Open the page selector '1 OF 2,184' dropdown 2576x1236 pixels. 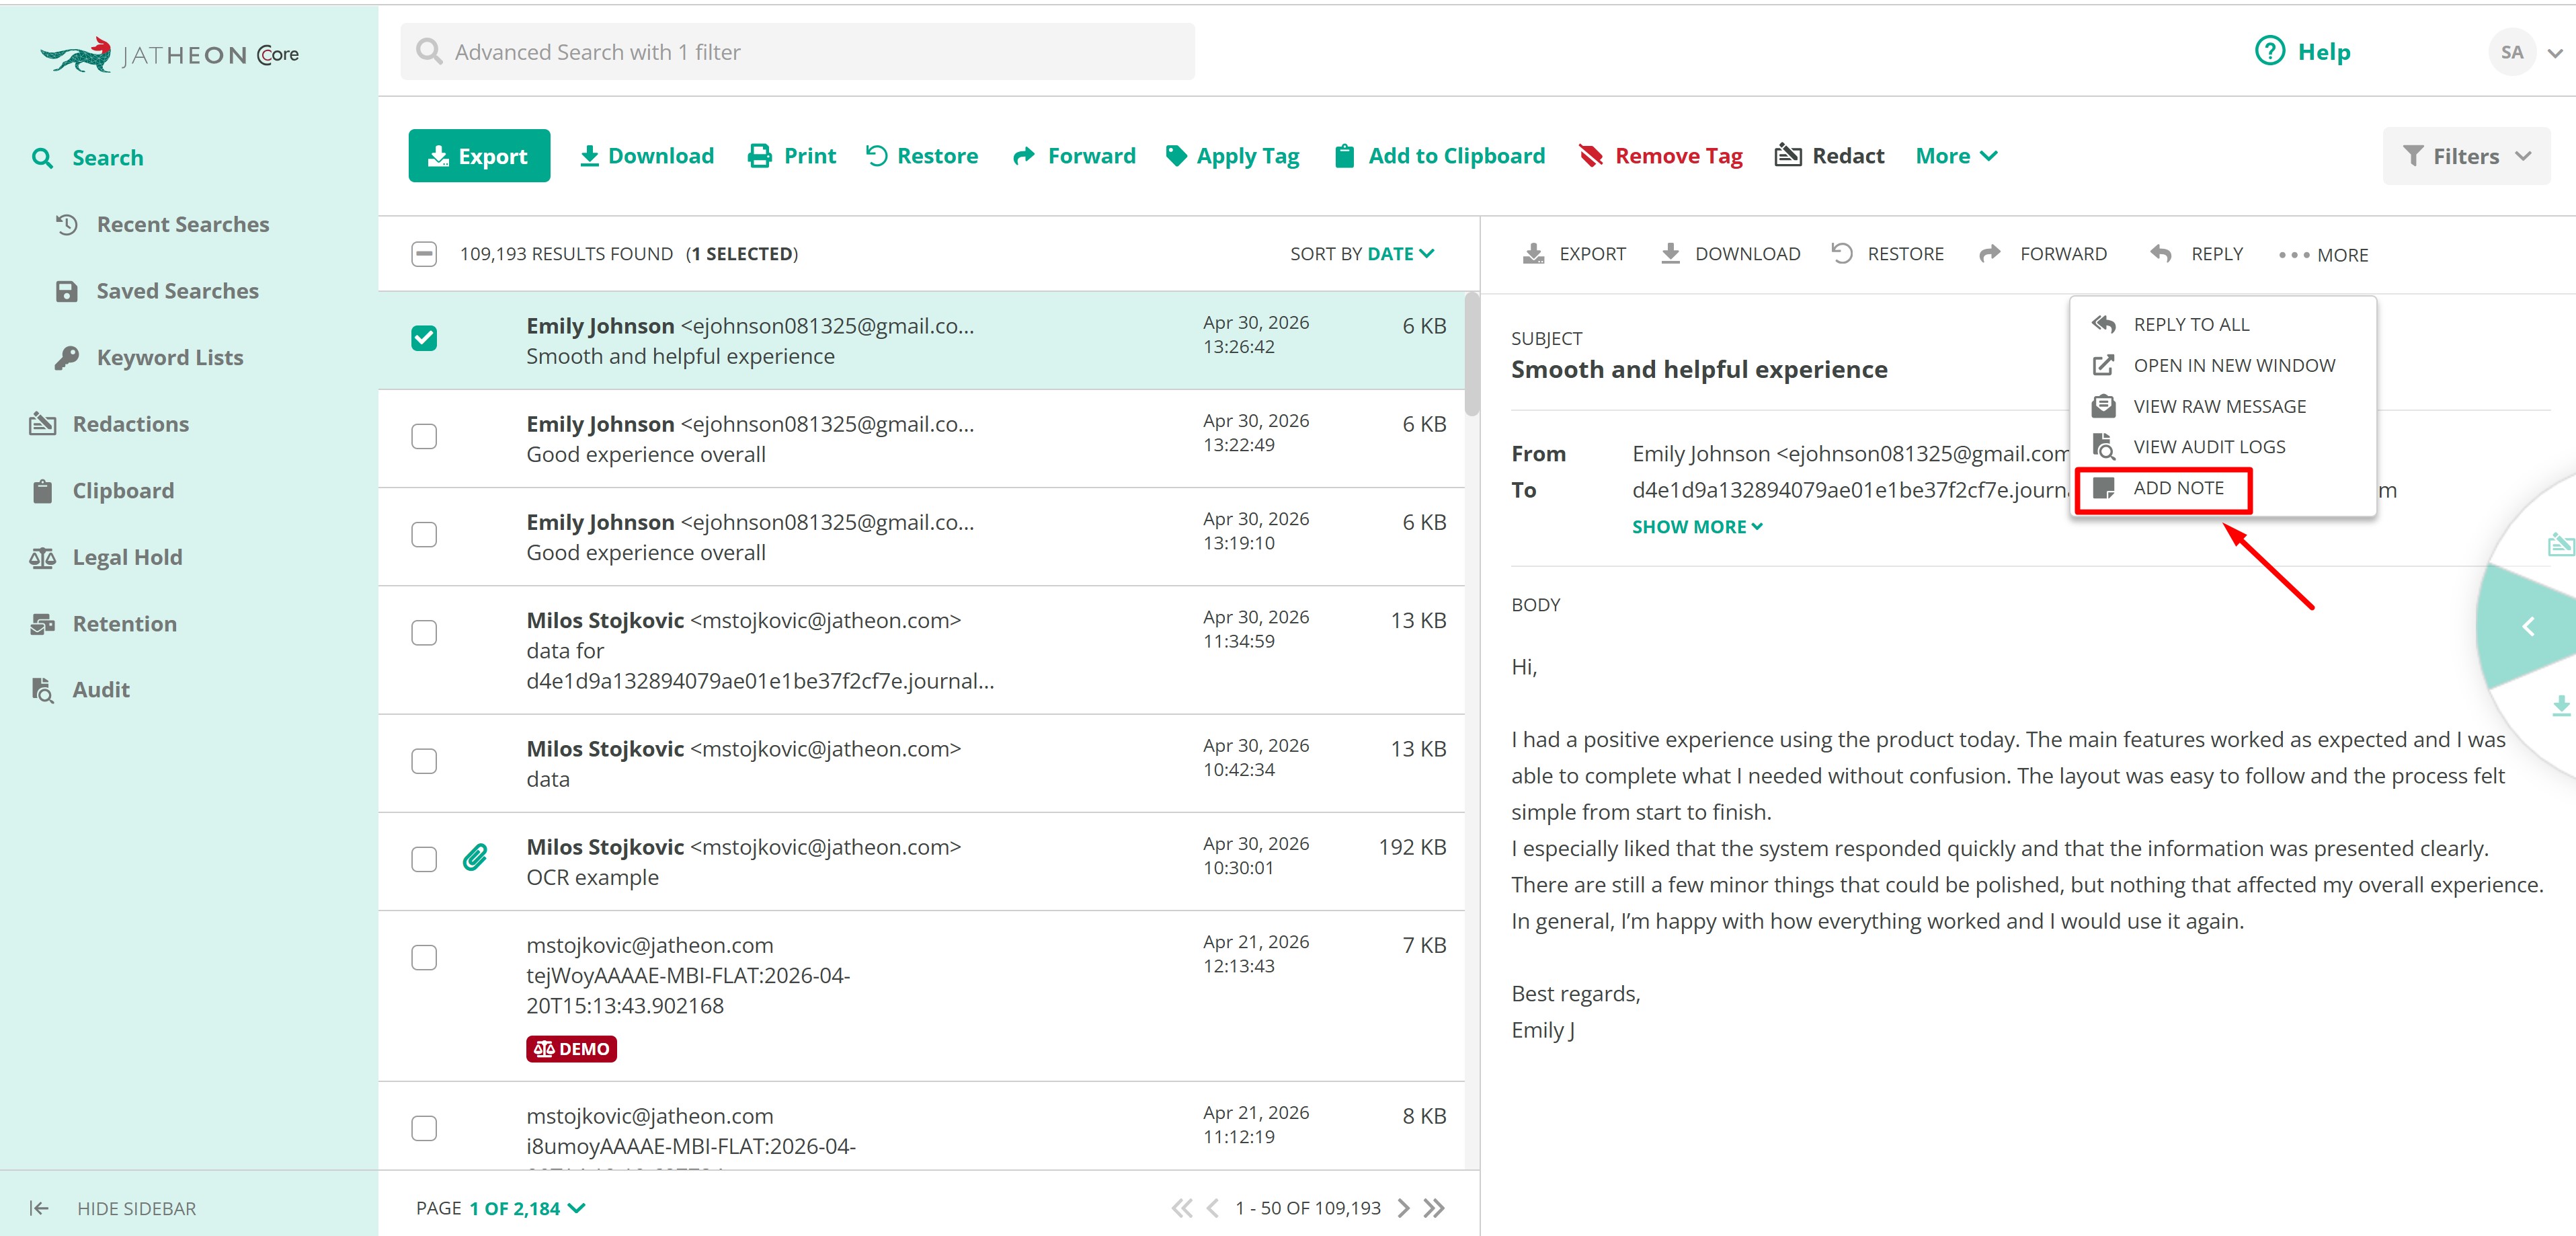pos(527,1208)
